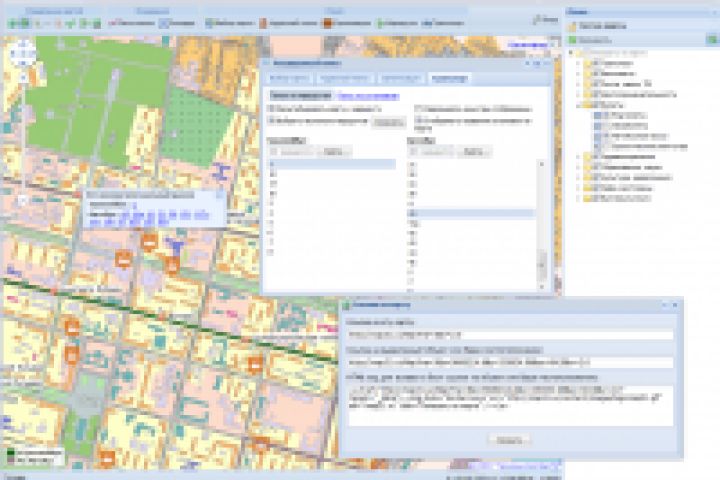Toggle the lower-left checkbox beside the grey button
Viewport: 720px width, 480px height.
tap(270, 121)
